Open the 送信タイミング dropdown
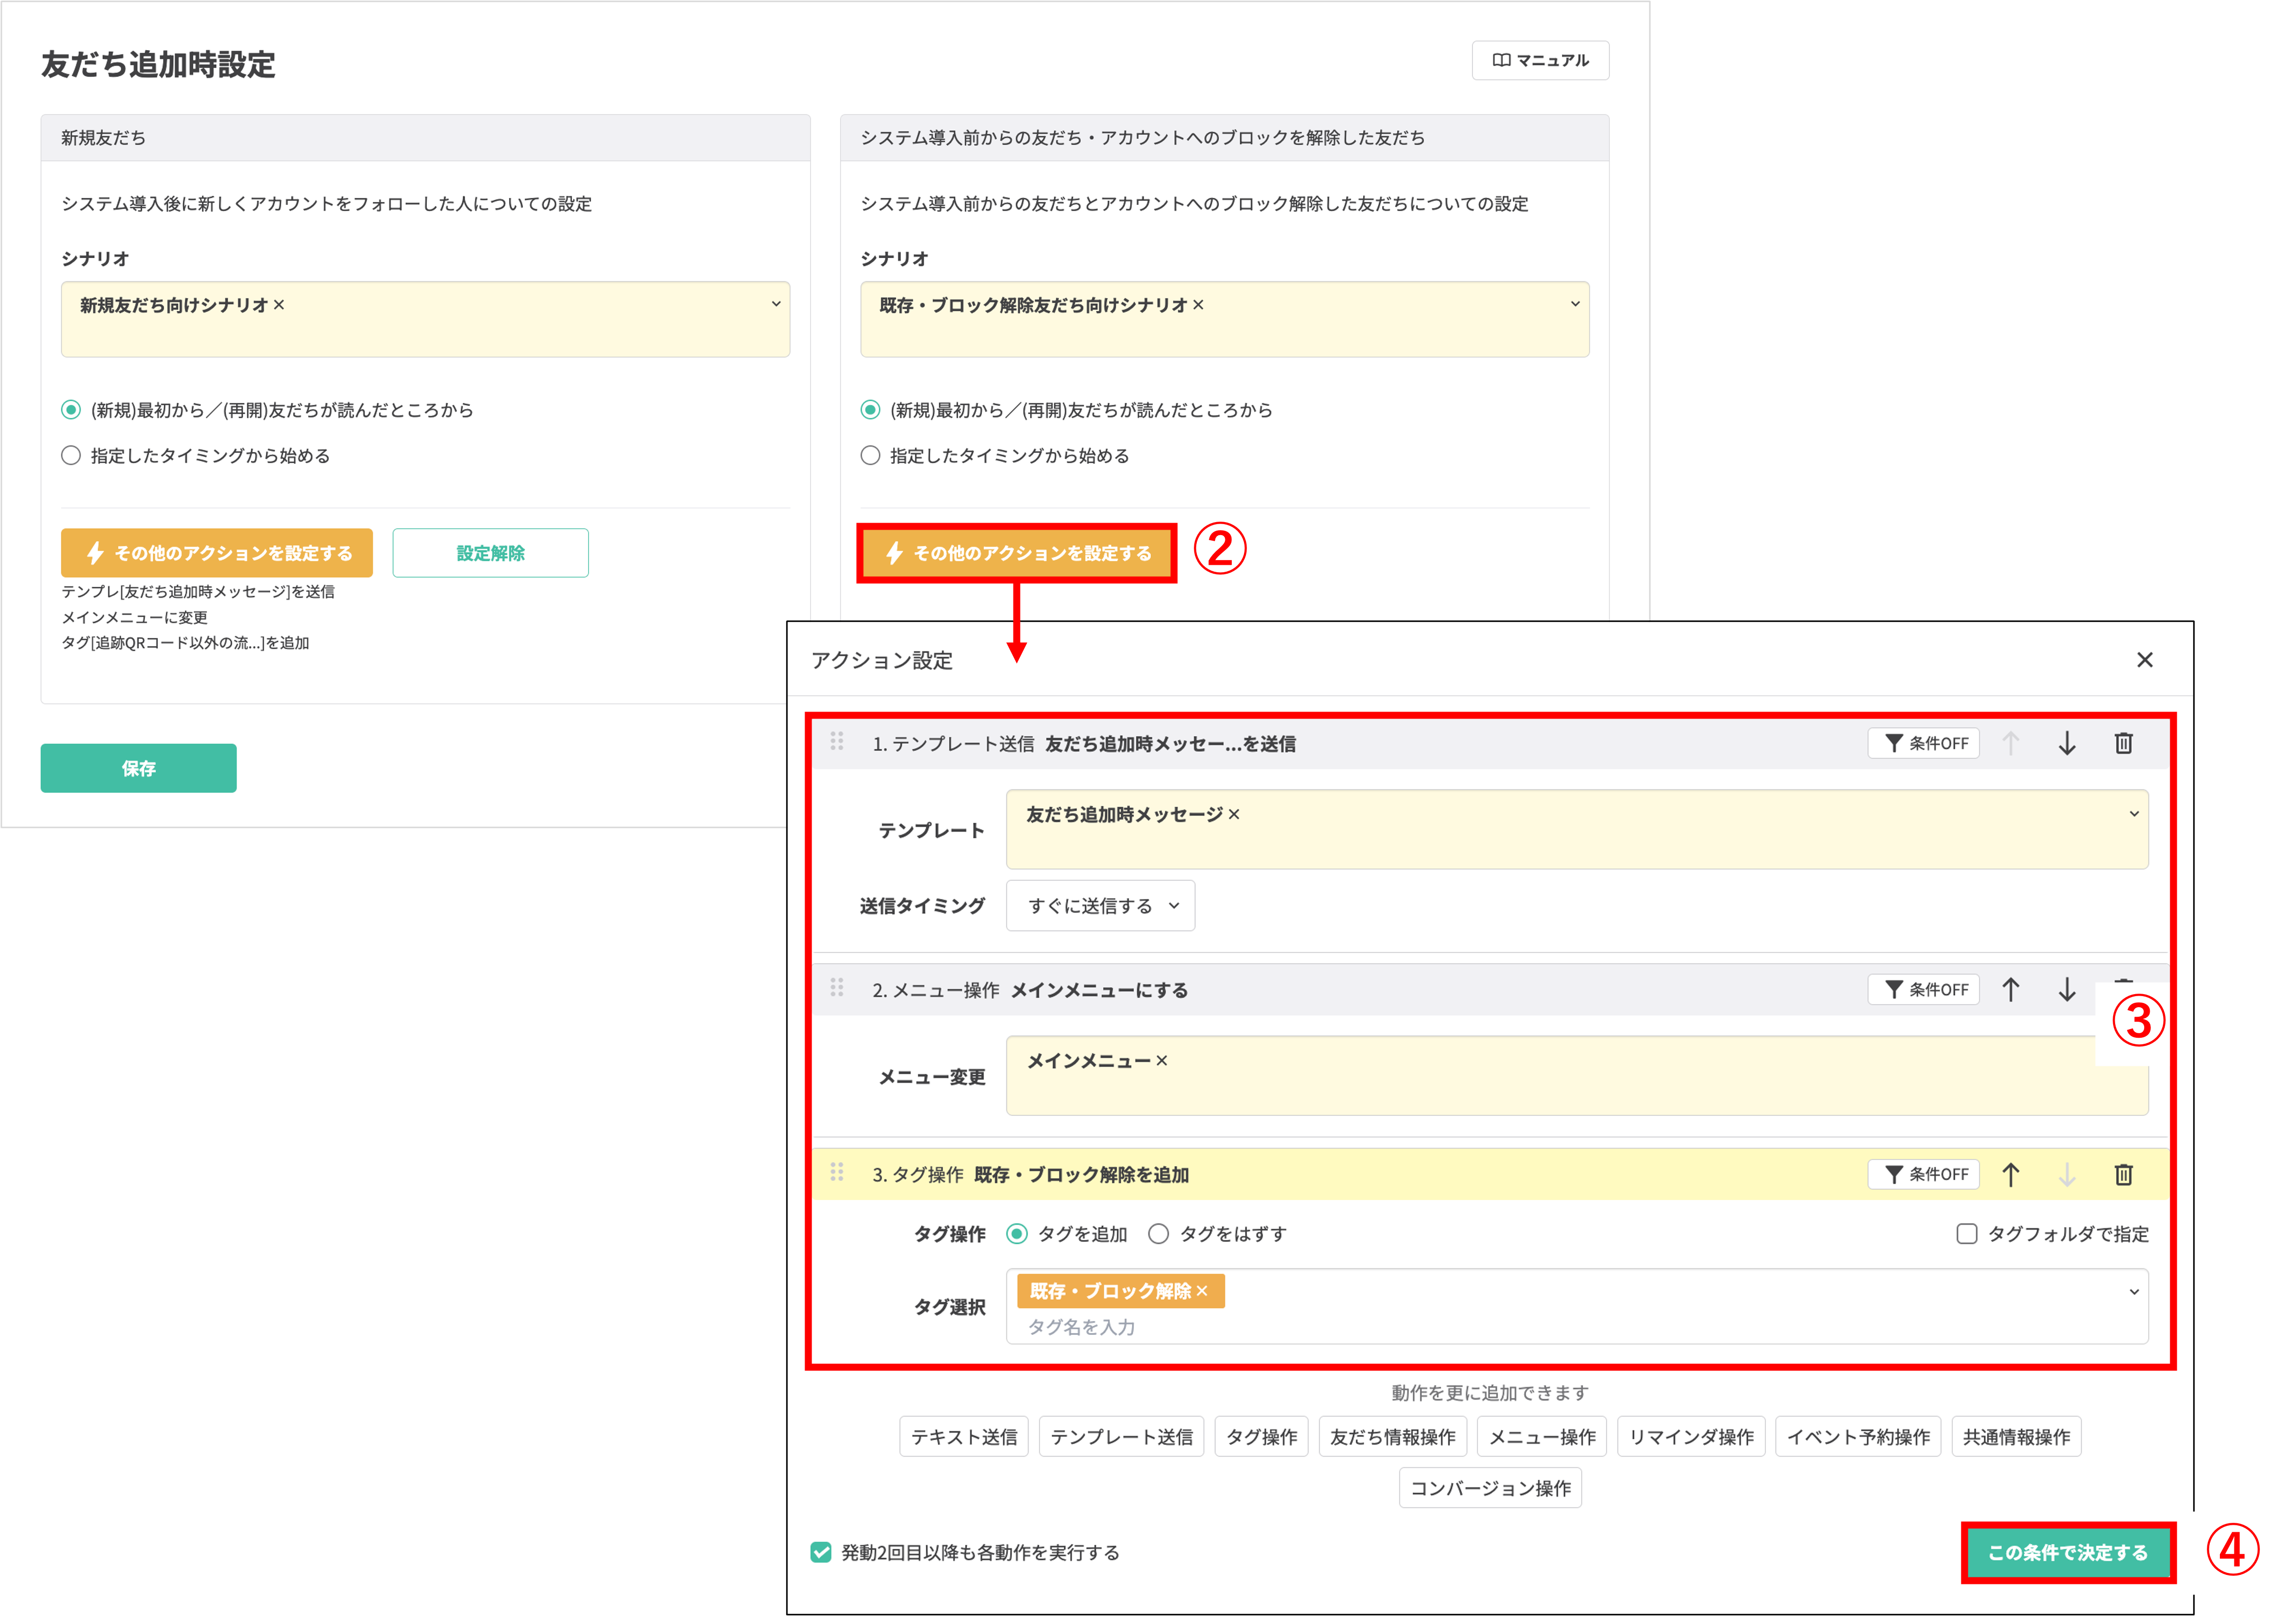2296x1621 pixels. tap(1100, 905)
